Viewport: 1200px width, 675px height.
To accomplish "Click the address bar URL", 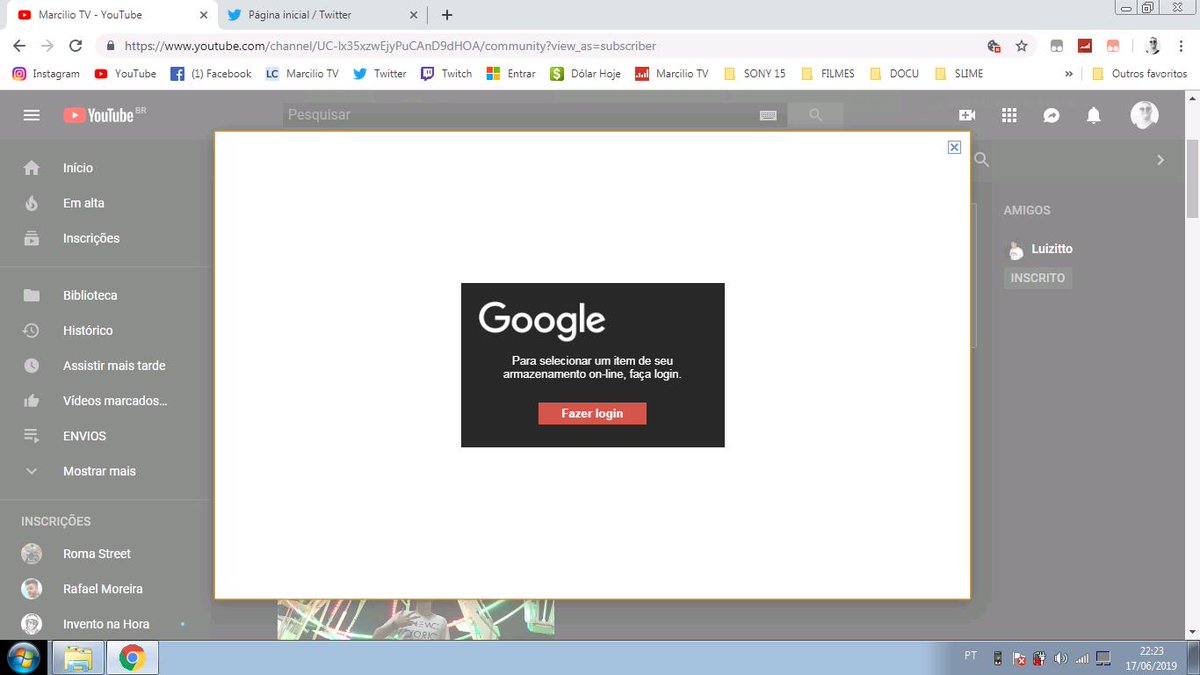I will [x=390, y=46].
